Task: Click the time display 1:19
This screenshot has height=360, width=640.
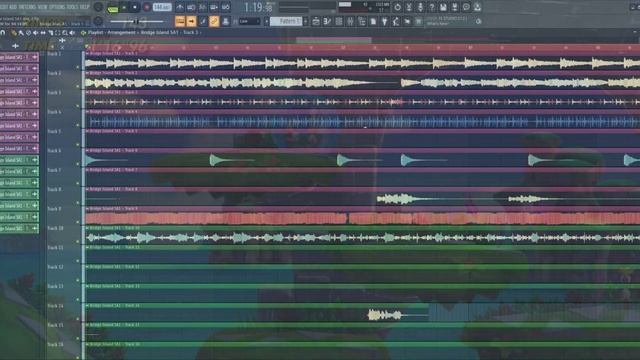Action: tap(258, 7)
